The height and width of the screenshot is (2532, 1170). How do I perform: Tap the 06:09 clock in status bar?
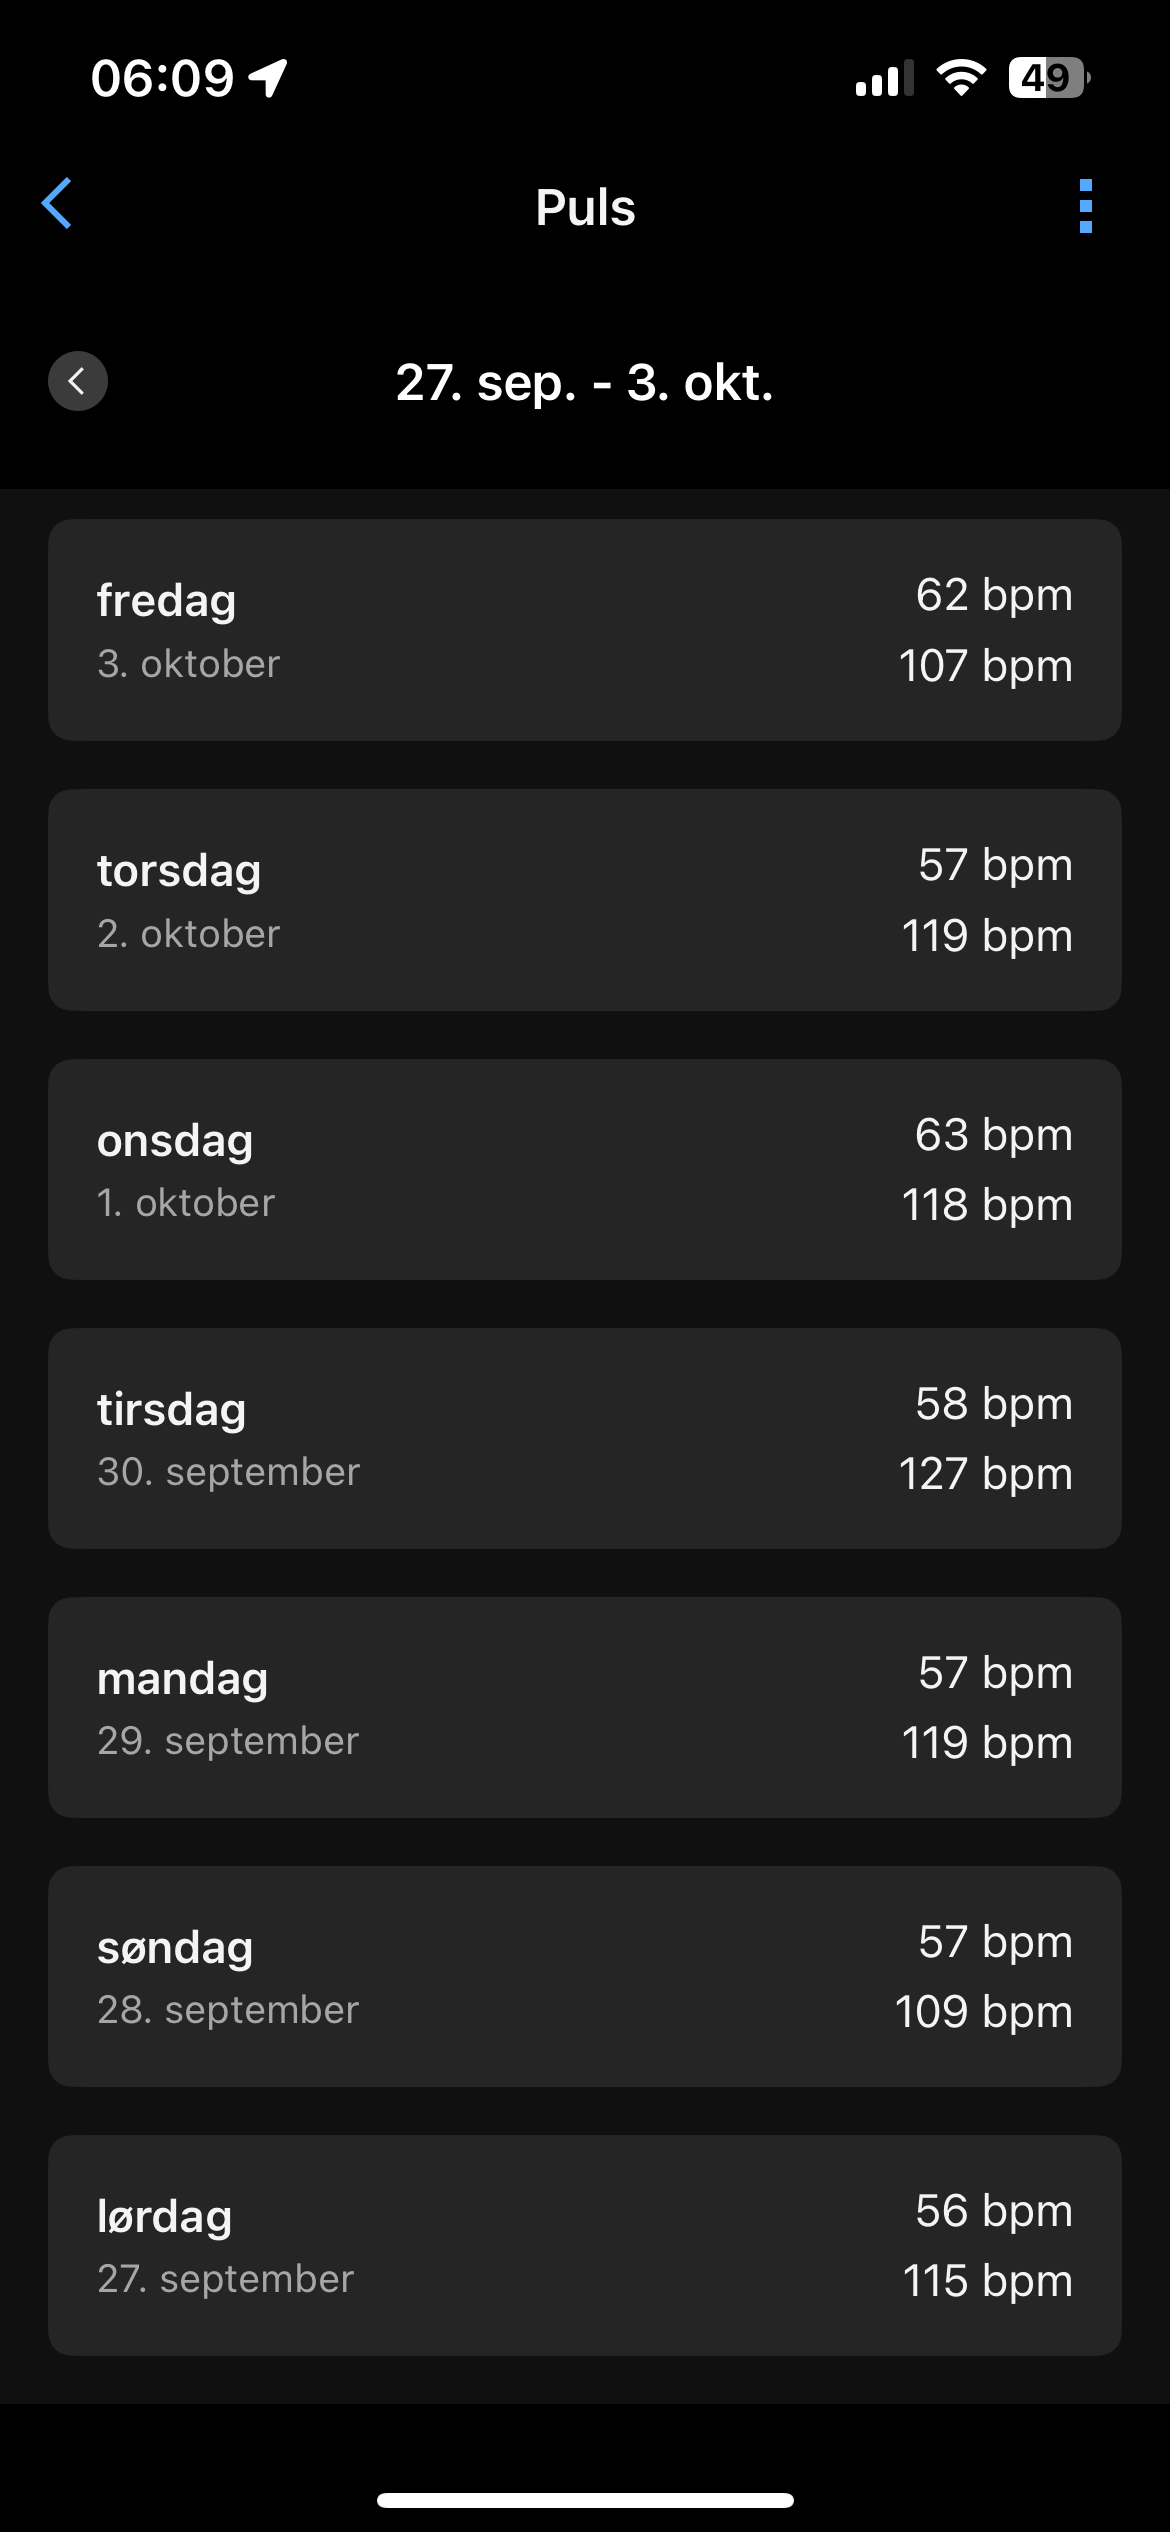162,78
